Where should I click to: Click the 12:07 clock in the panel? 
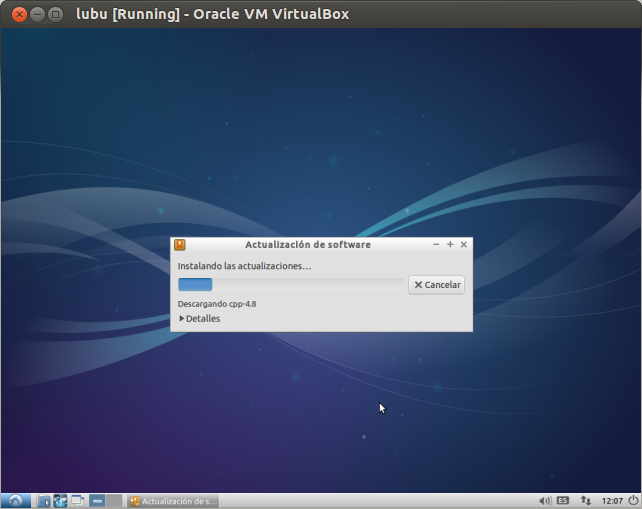click(x=613, y=501)
